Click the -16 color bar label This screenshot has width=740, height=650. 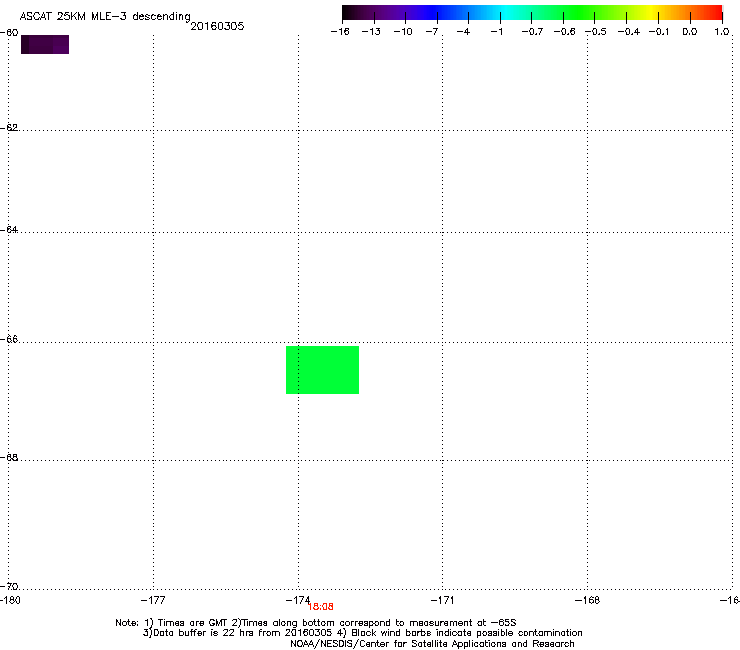pos(340,32)
